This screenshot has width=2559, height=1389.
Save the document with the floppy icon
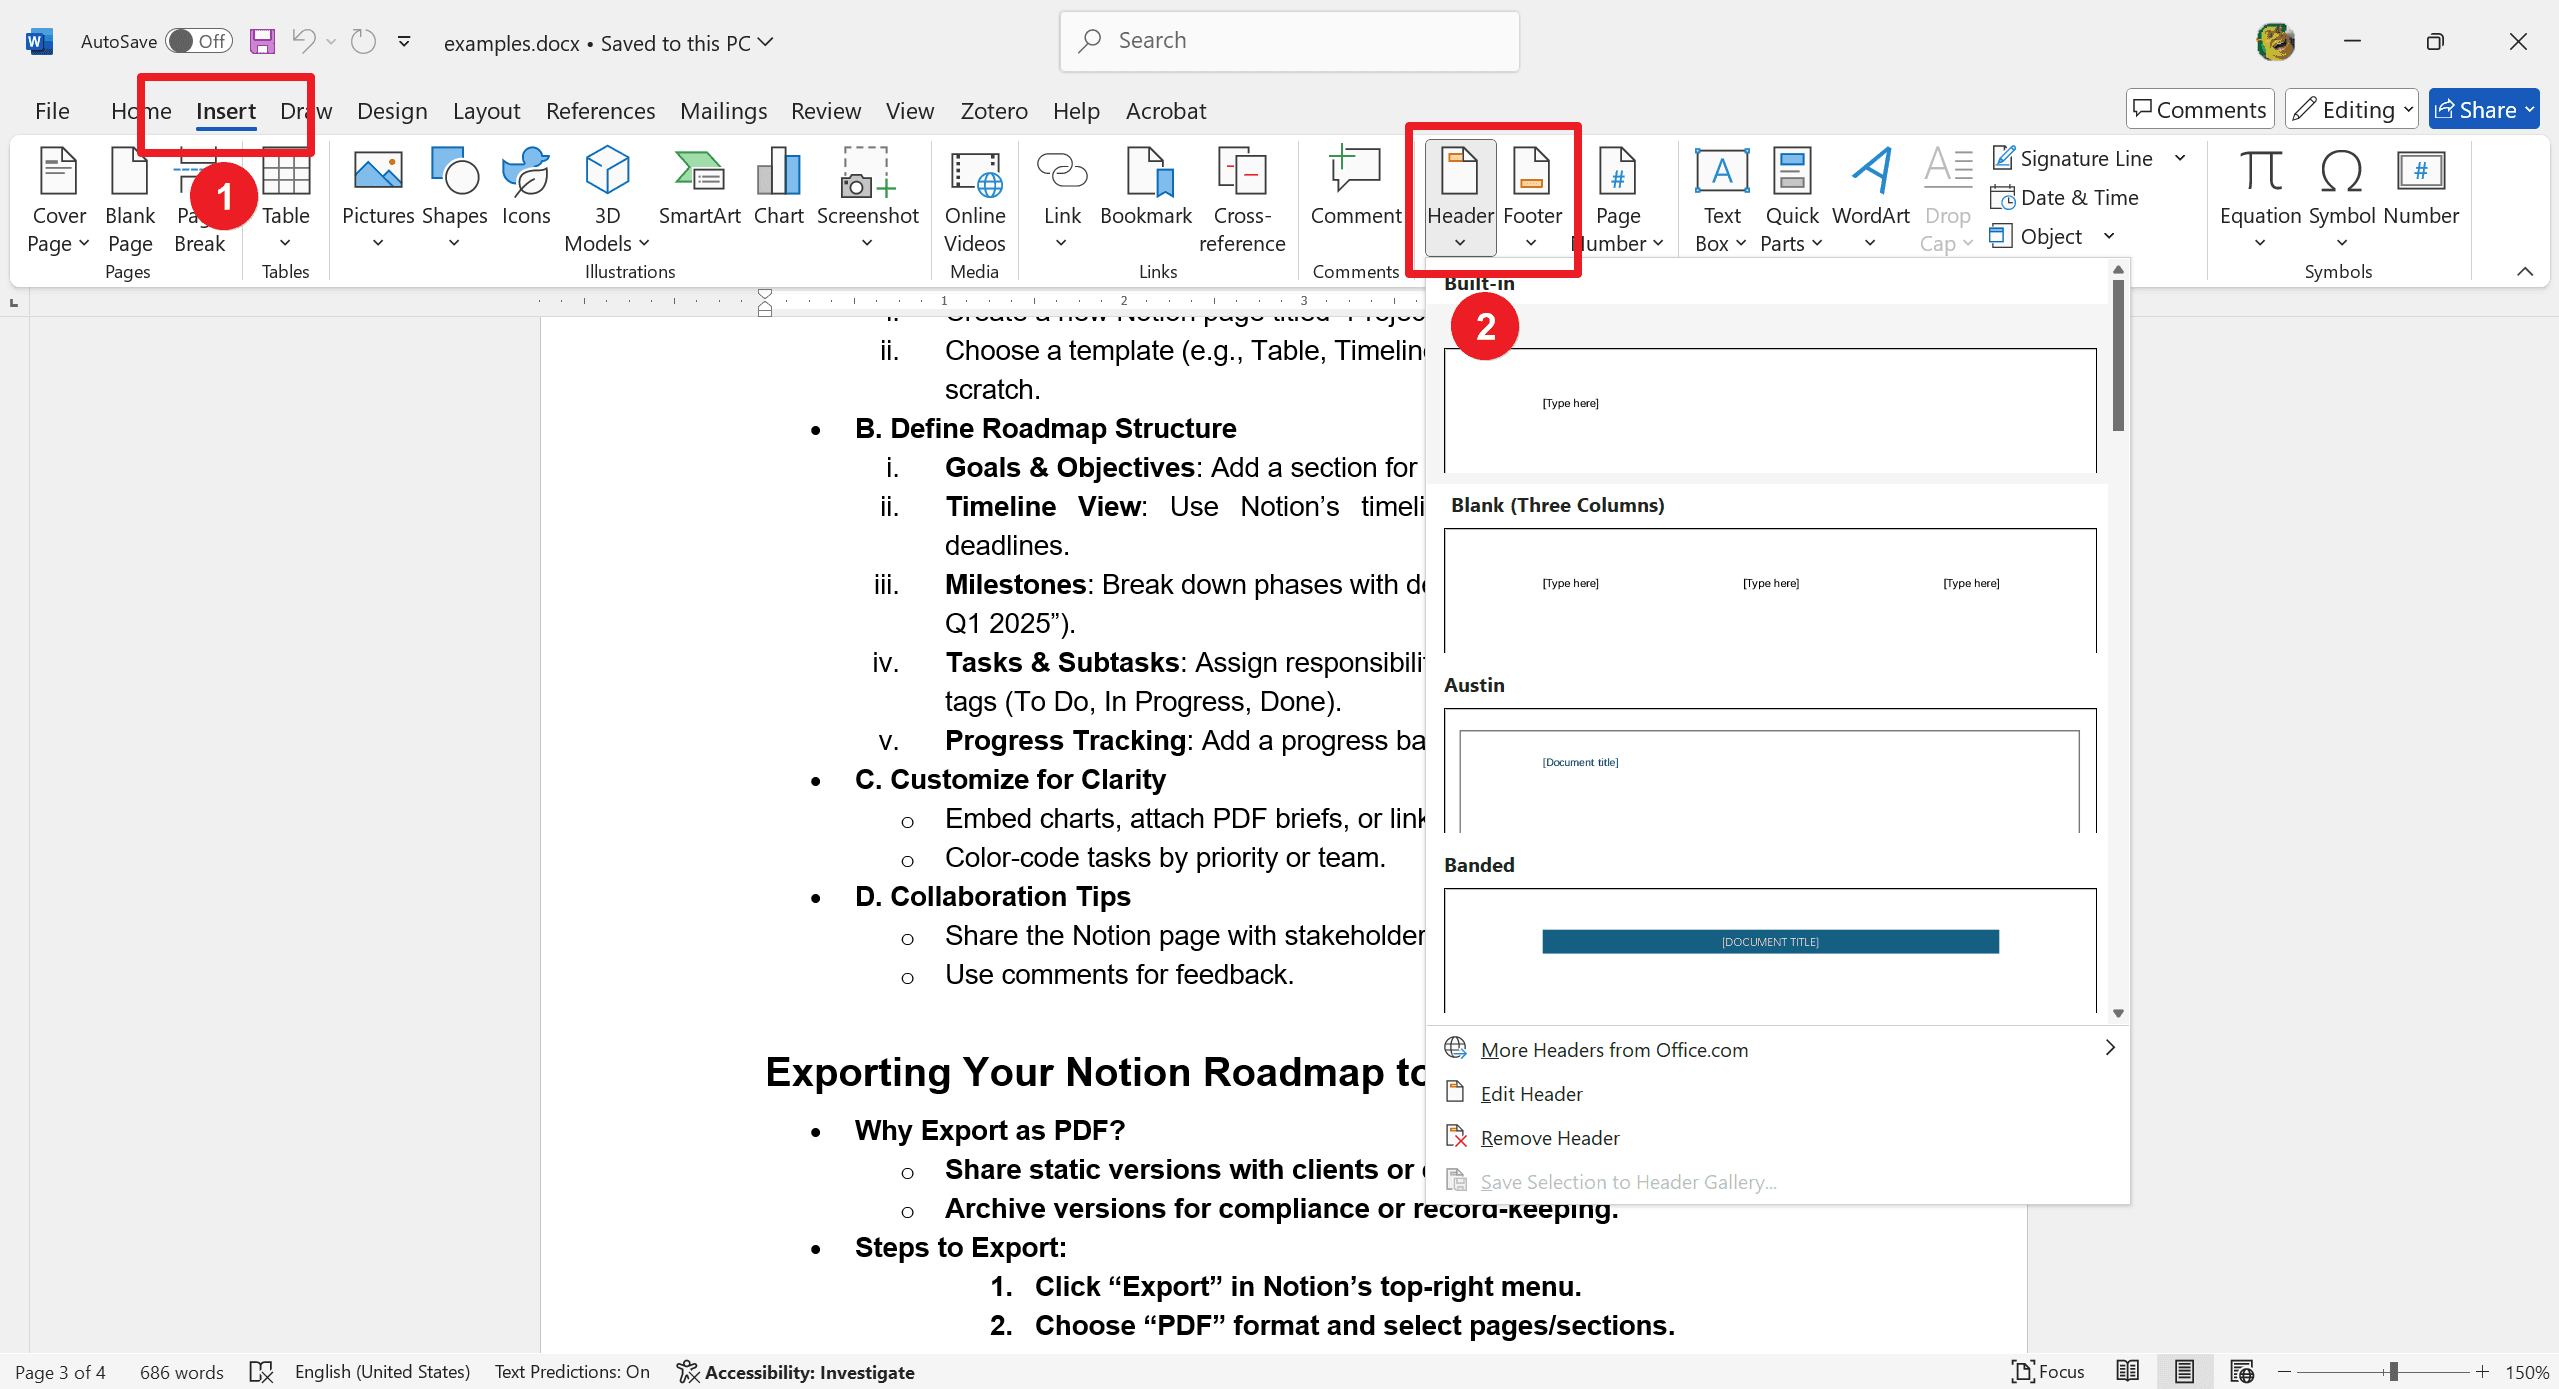point(262,41)
